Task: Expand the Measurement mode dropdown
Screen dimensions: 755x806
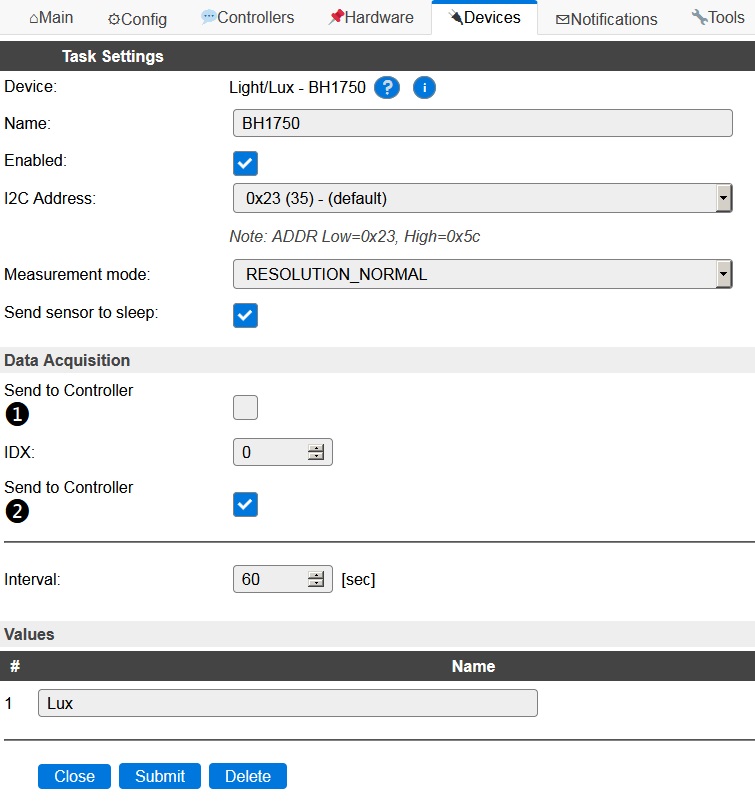Action: coord(482,274)
